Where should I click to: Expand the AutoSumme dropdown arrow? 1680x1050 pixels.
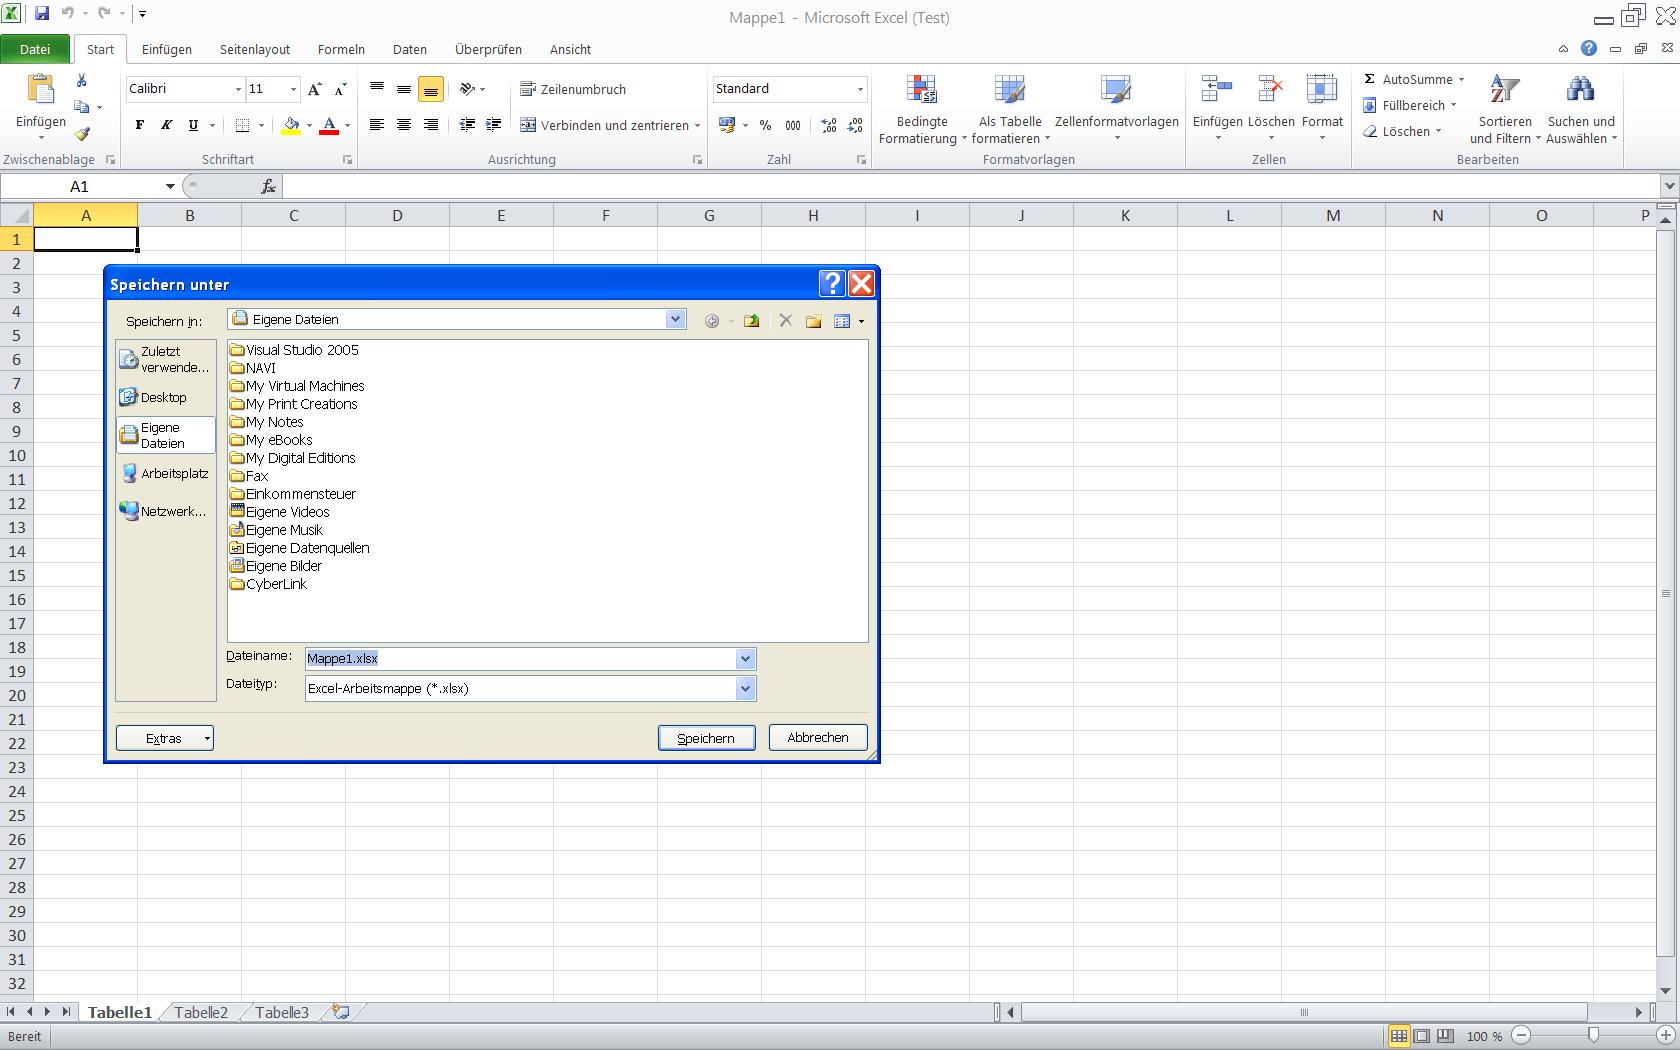point(1461,79)
